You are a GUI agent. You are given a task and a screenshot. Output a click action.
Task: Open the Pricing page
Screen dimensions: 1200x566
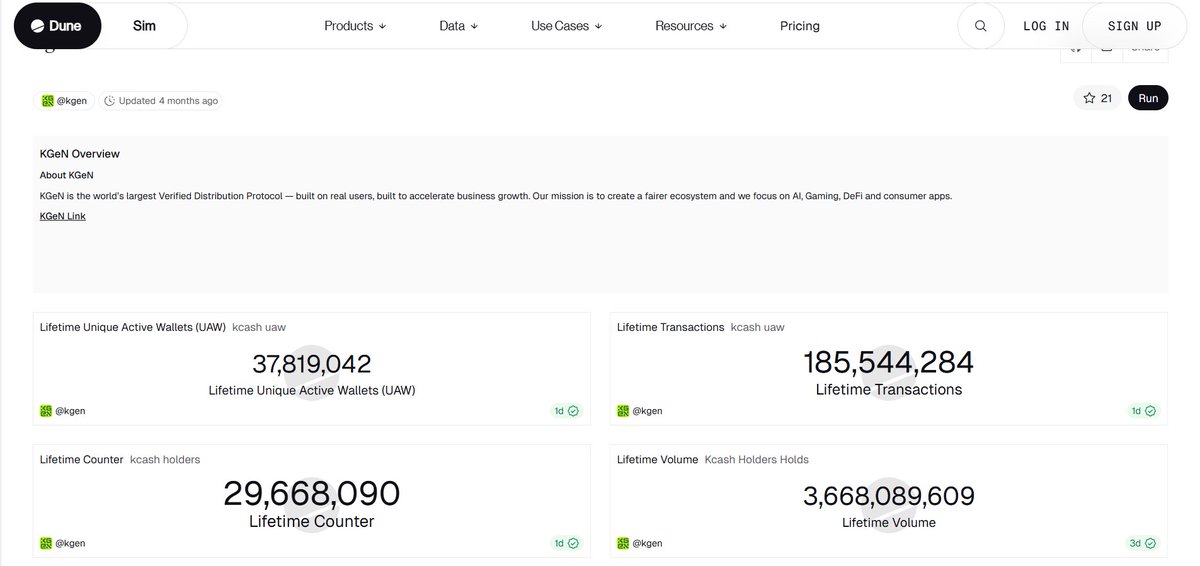tap(800, 26)
